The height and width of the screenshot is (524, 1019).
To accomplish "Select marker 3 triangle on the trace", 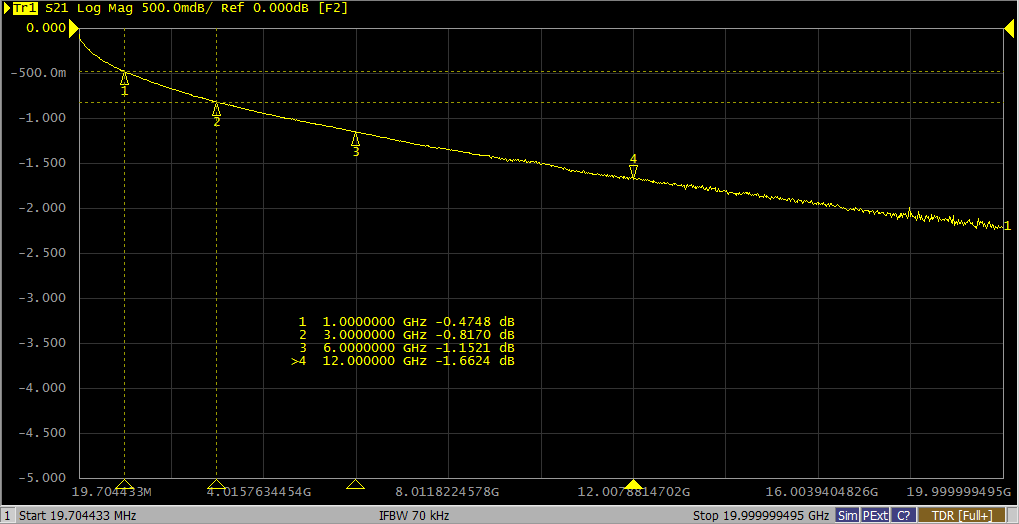I will click(x=355, y=139).
